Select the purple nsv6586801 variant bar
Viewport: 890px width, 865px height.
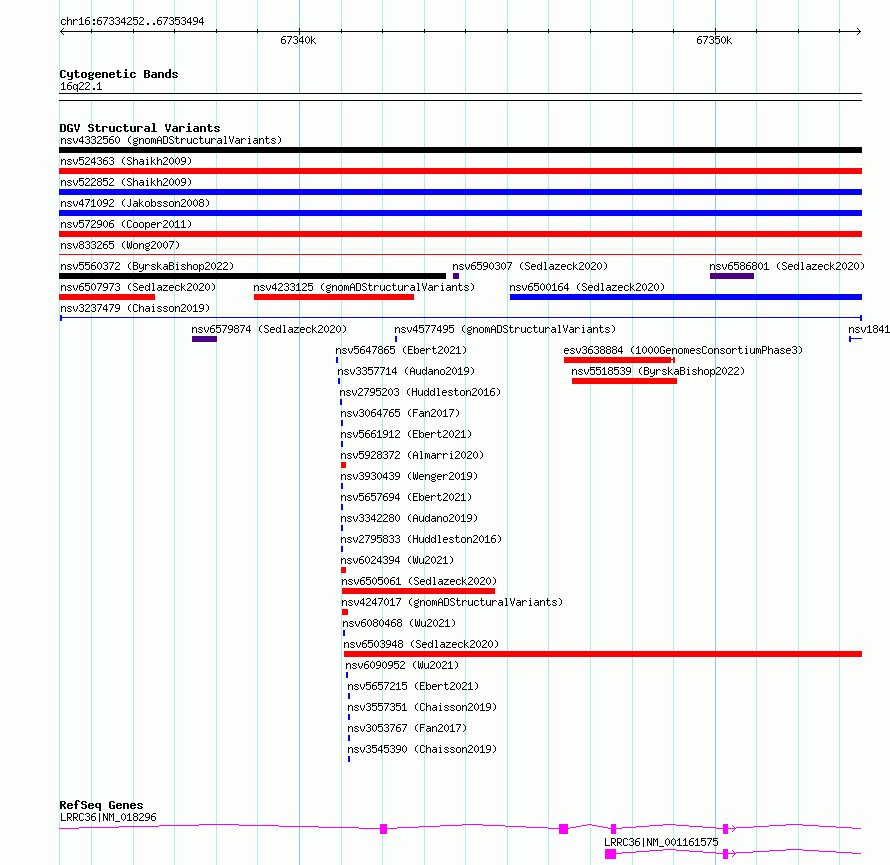(732, 276)
